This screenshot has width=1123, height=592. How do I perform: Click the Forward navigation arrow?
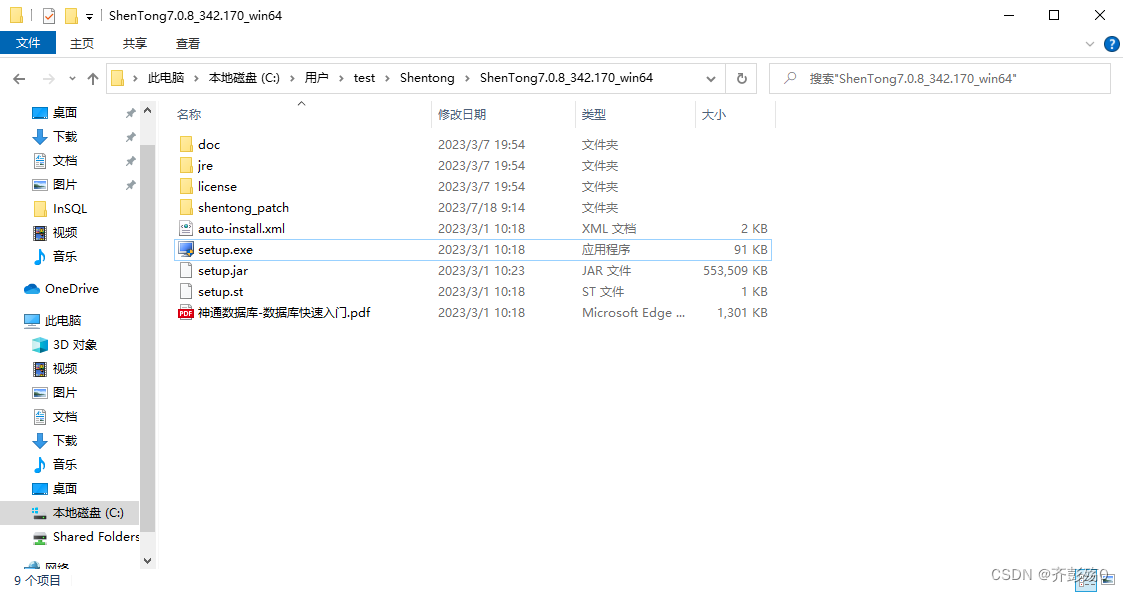49,79
